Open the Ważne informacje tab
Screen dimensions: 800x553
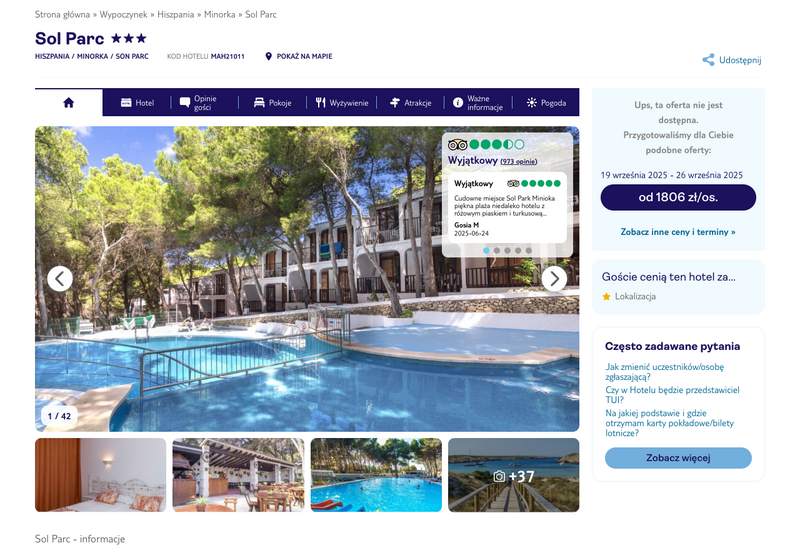pos(478,103)
